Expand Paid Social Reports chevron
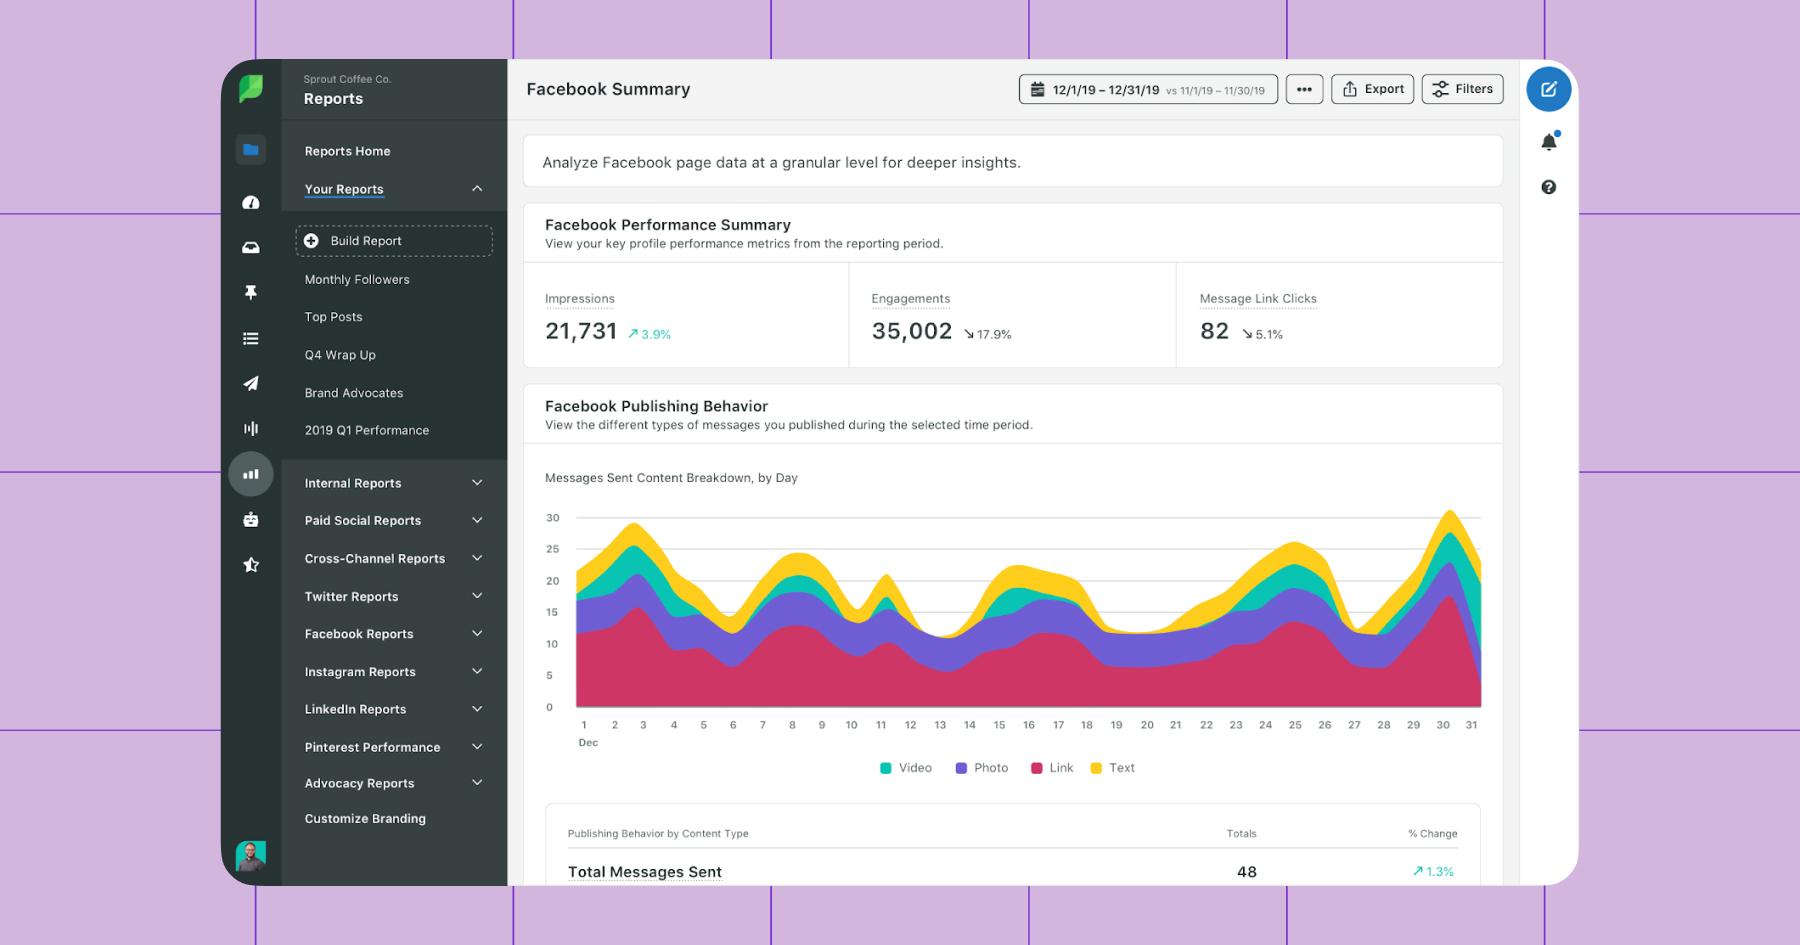 click(477, 520)
